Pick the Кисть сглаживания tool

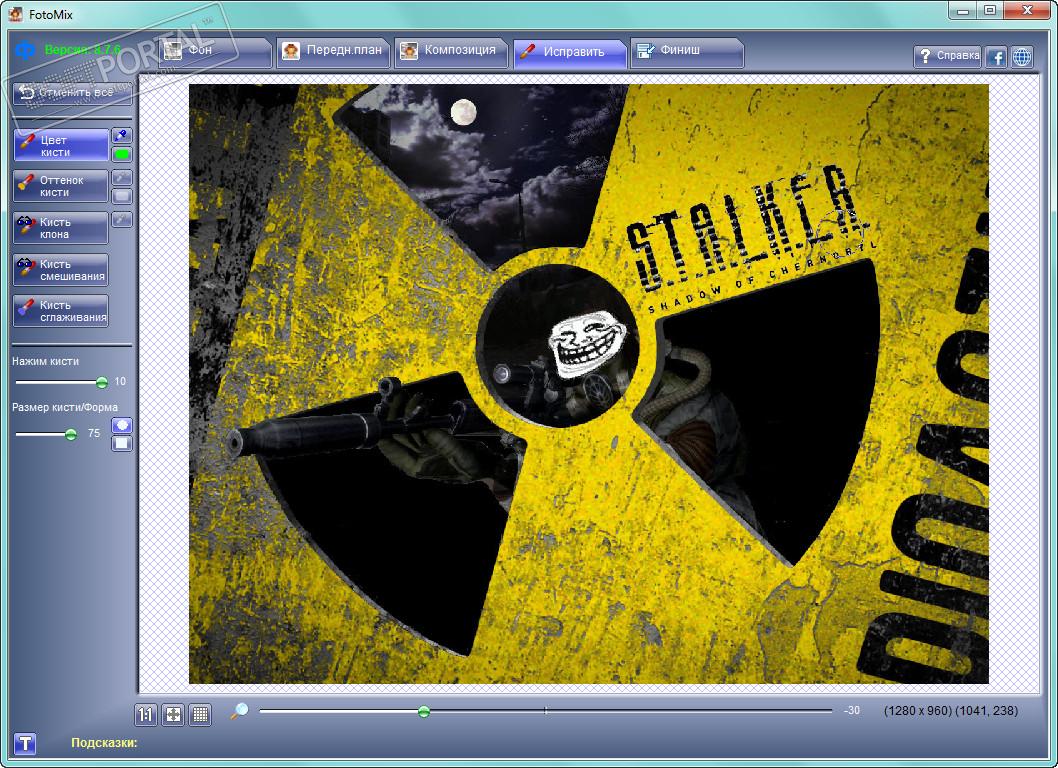pyautogui.click(x=60, y=310)
